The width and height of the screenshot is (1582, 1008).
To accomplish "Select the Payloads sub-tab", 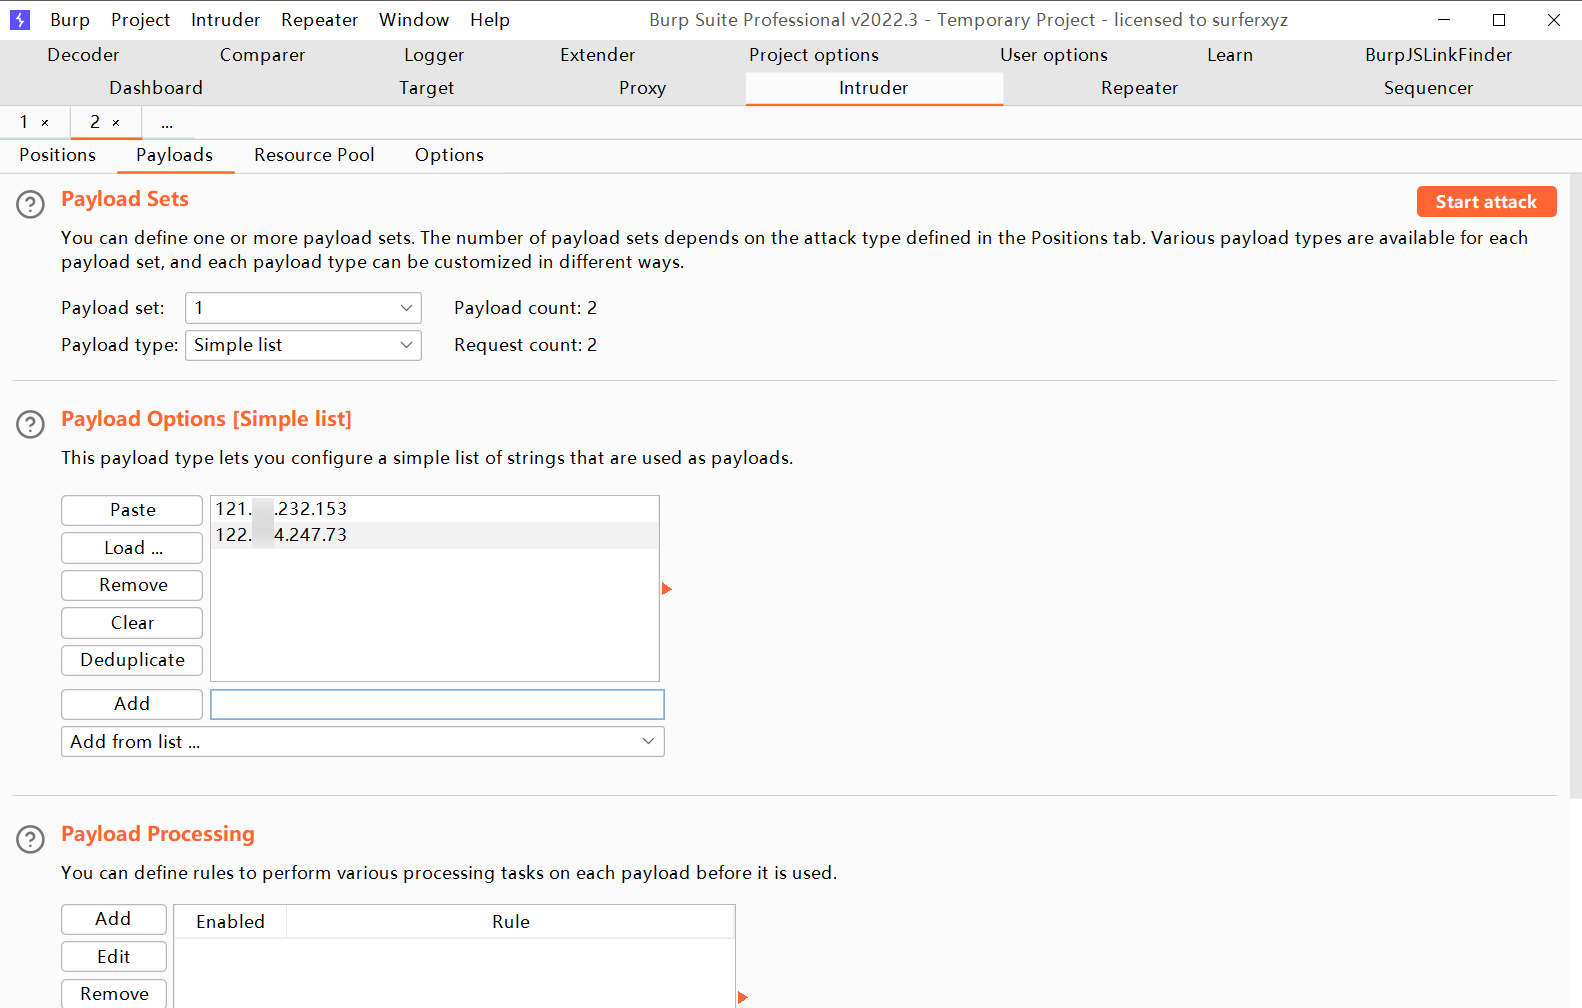I will point(175,155).
